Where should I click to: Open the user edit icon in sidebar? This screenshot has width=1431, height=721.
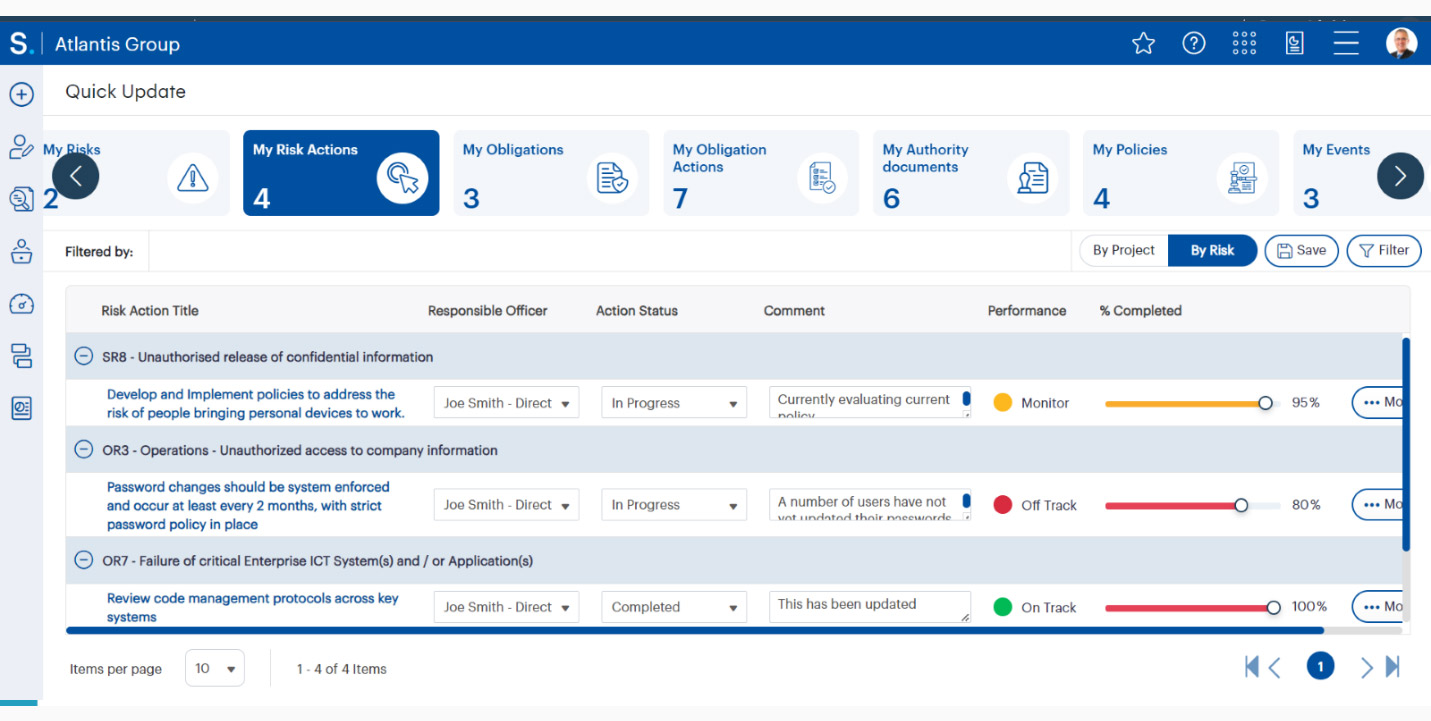pos(22,147)
